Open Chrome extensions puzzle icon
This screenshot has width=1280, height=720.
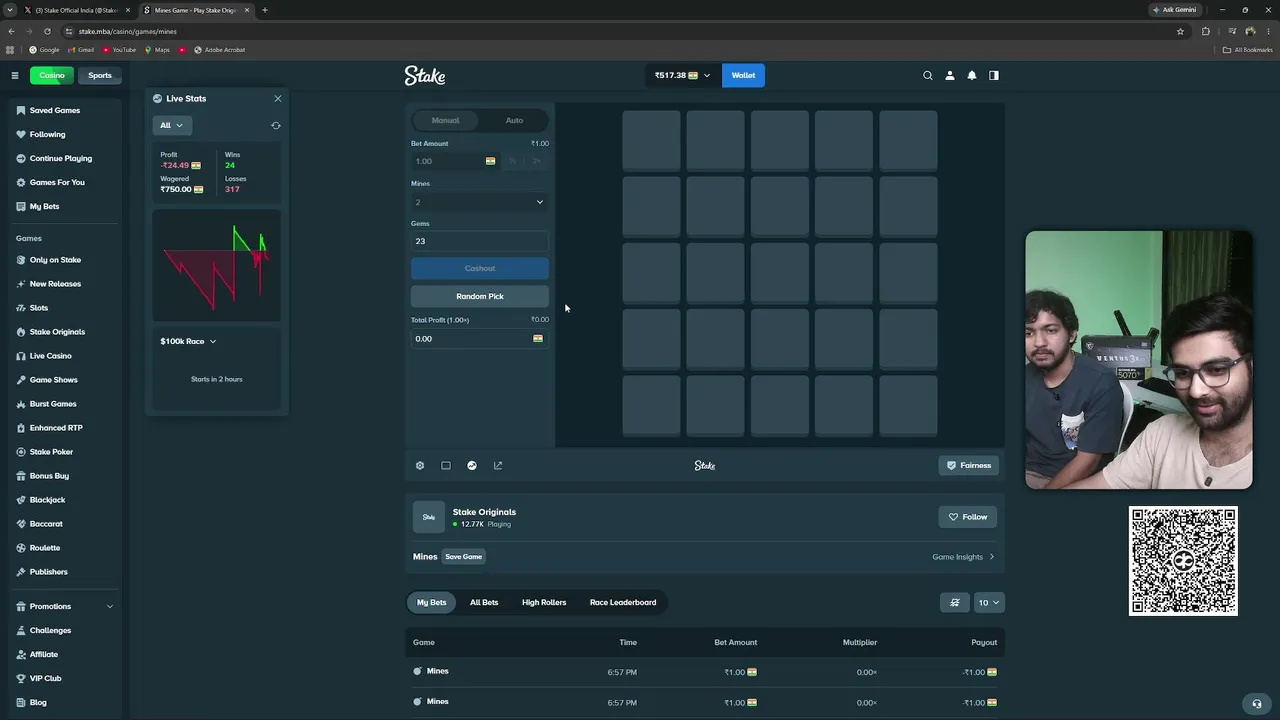1205,31
